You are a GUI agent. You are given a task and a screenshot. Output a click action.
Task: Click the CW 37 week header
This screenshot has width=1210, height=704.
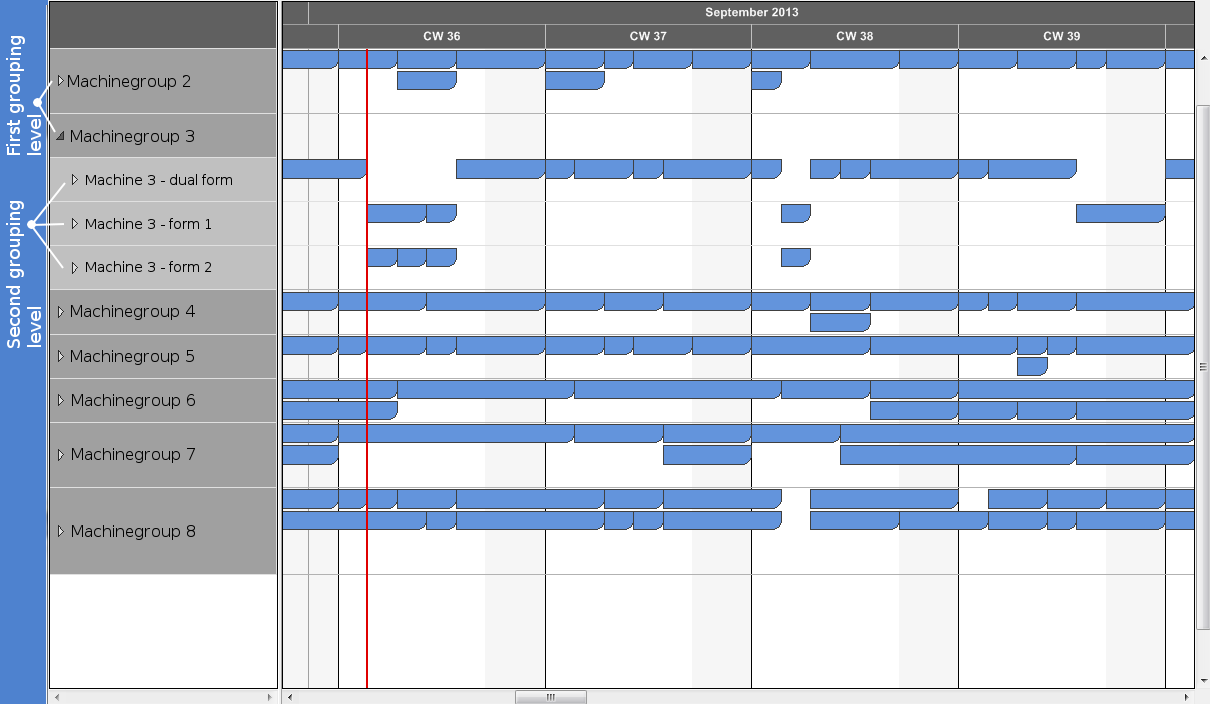tap(648, 36)
